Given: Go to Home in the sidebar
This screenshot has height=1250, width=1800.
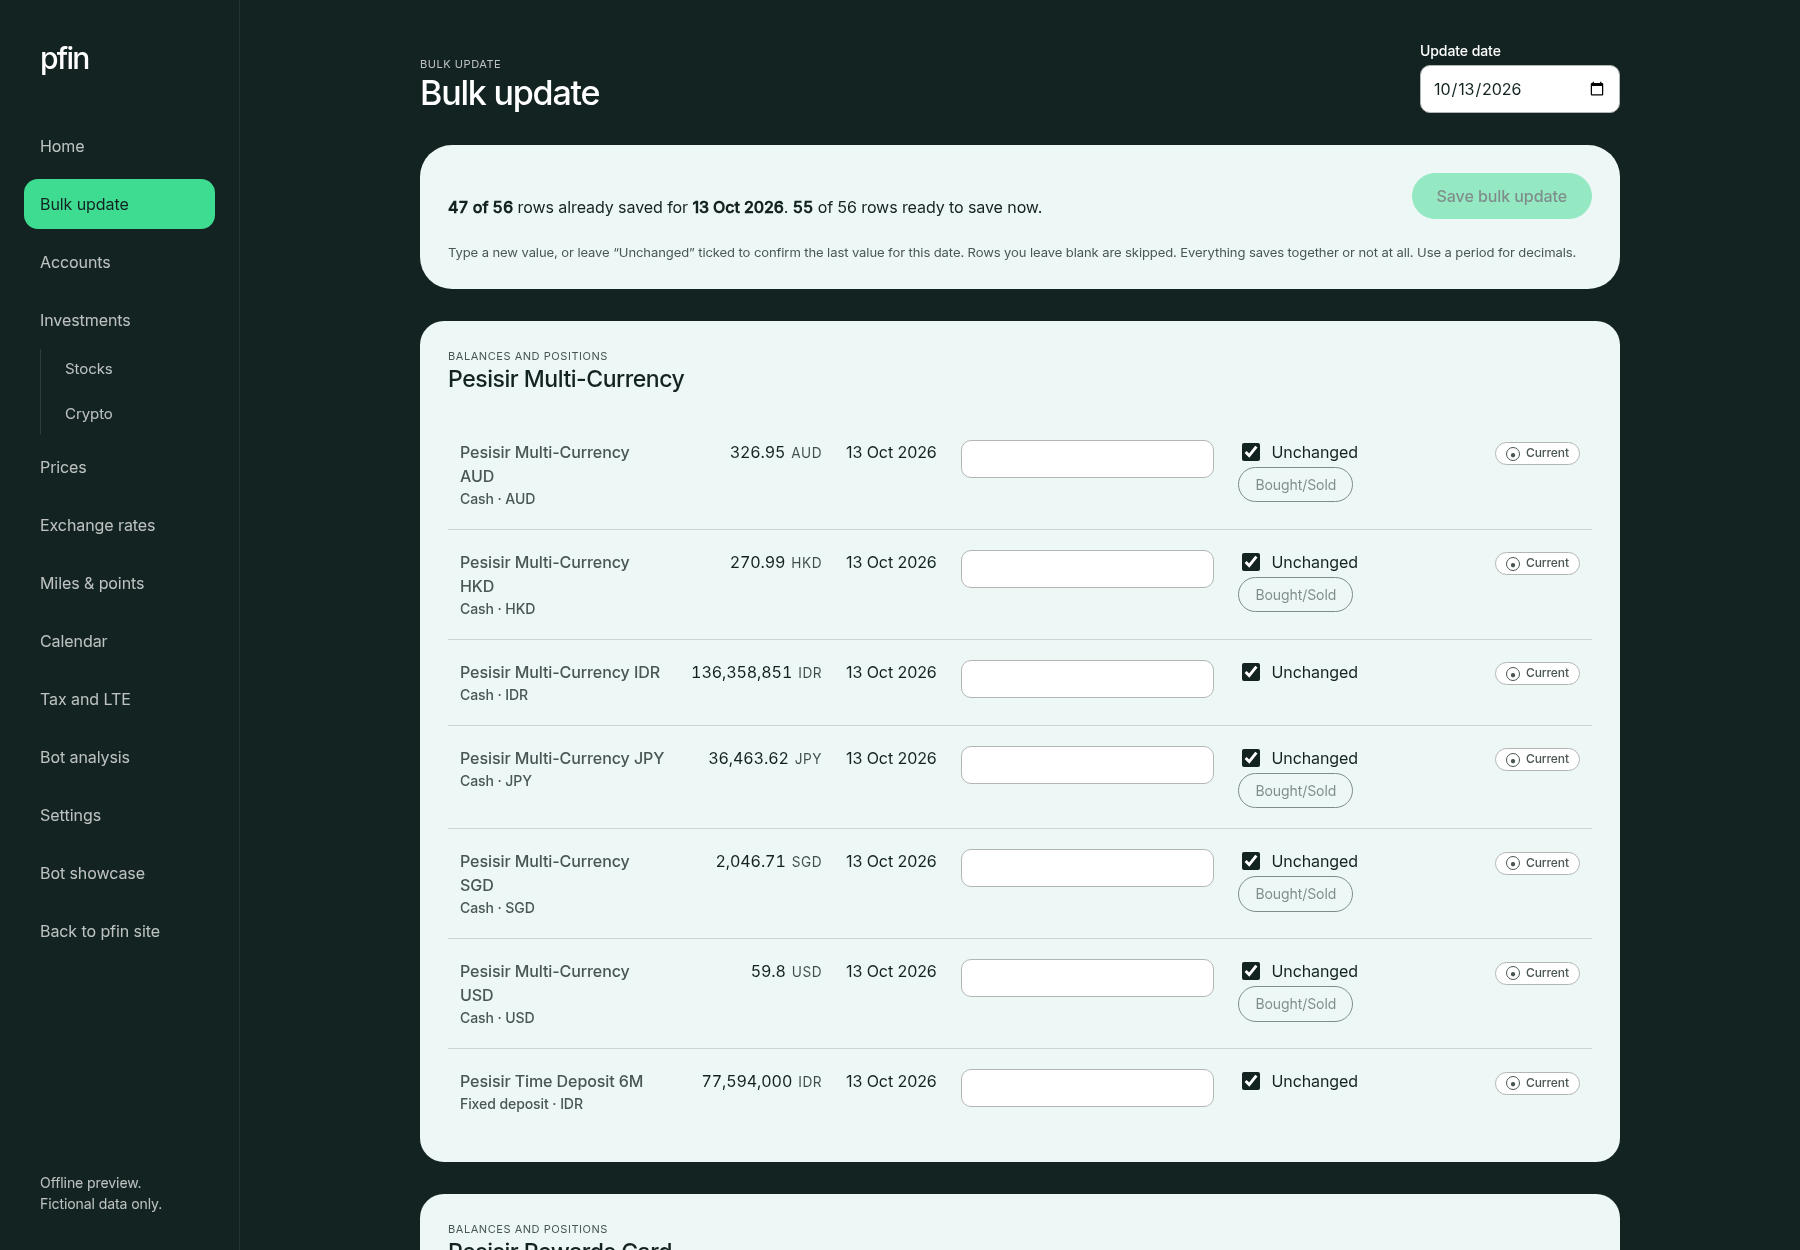Looking at the screenshot, I should [119, 146].
